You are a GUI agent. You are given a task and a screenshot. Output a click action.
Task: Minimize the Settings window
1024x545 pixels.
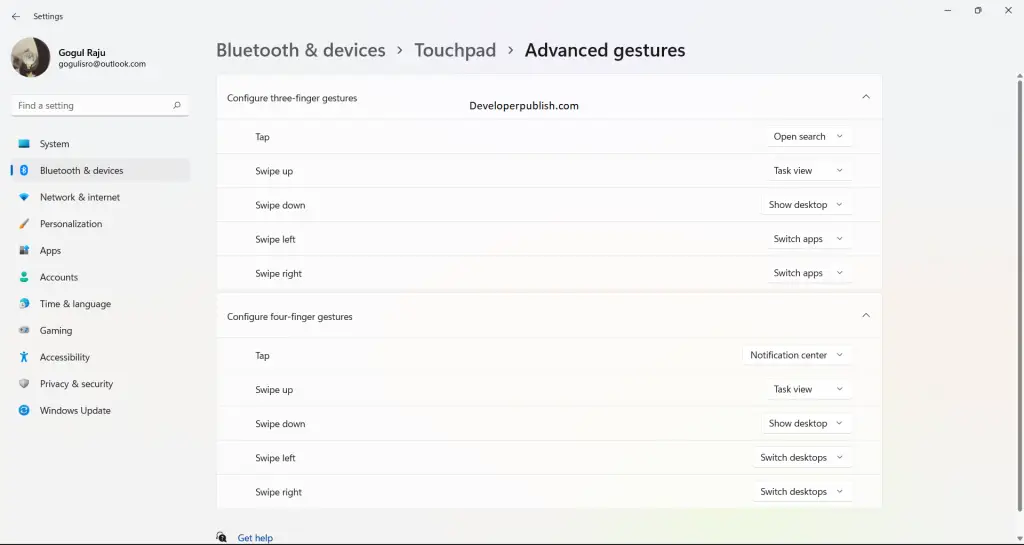948,10
